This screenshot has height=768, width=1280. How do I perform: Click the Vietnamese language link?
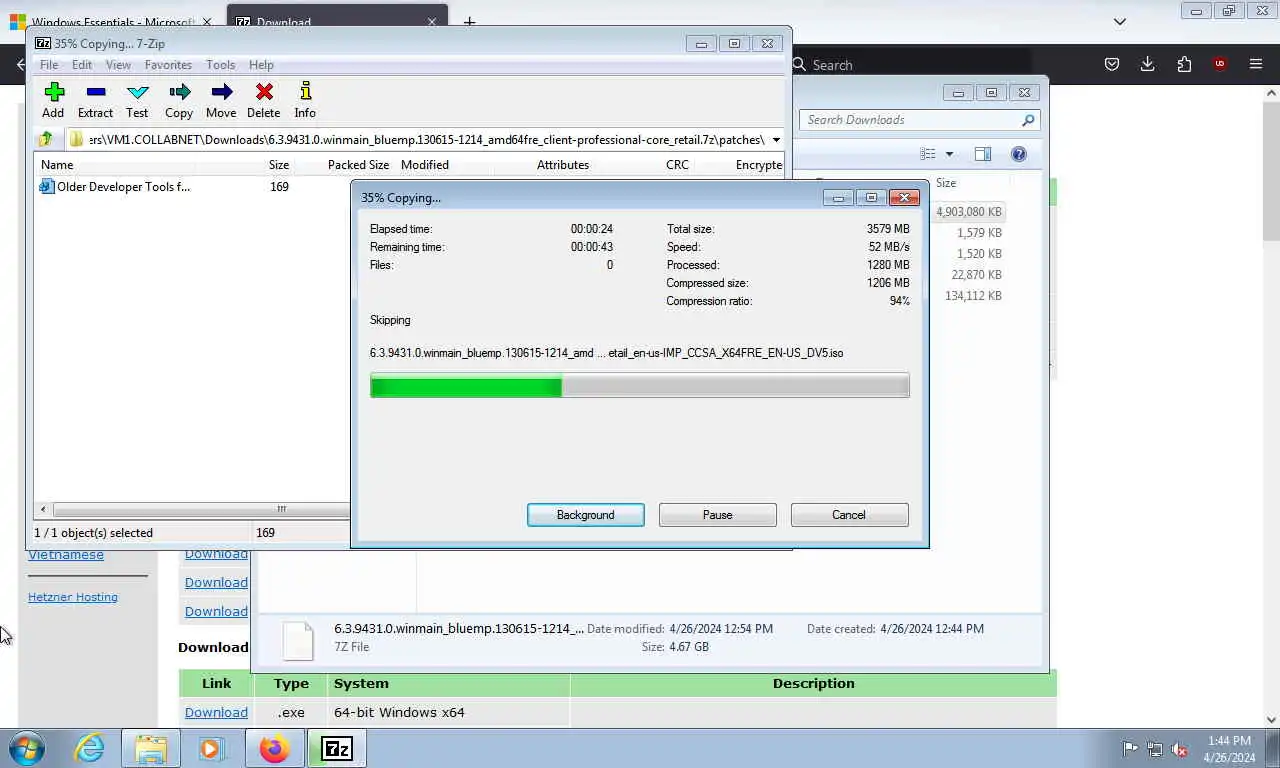tap(66, 555)
